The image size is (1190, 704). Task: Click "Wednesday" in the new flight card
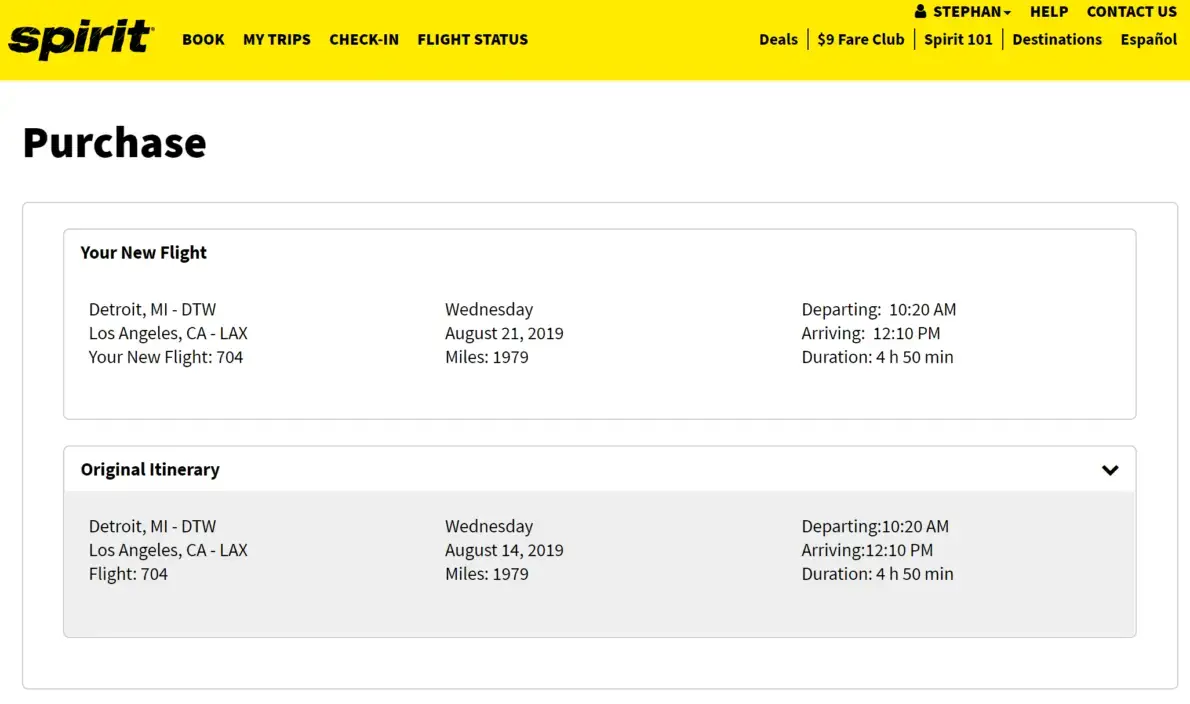click(x=489, y=310)
